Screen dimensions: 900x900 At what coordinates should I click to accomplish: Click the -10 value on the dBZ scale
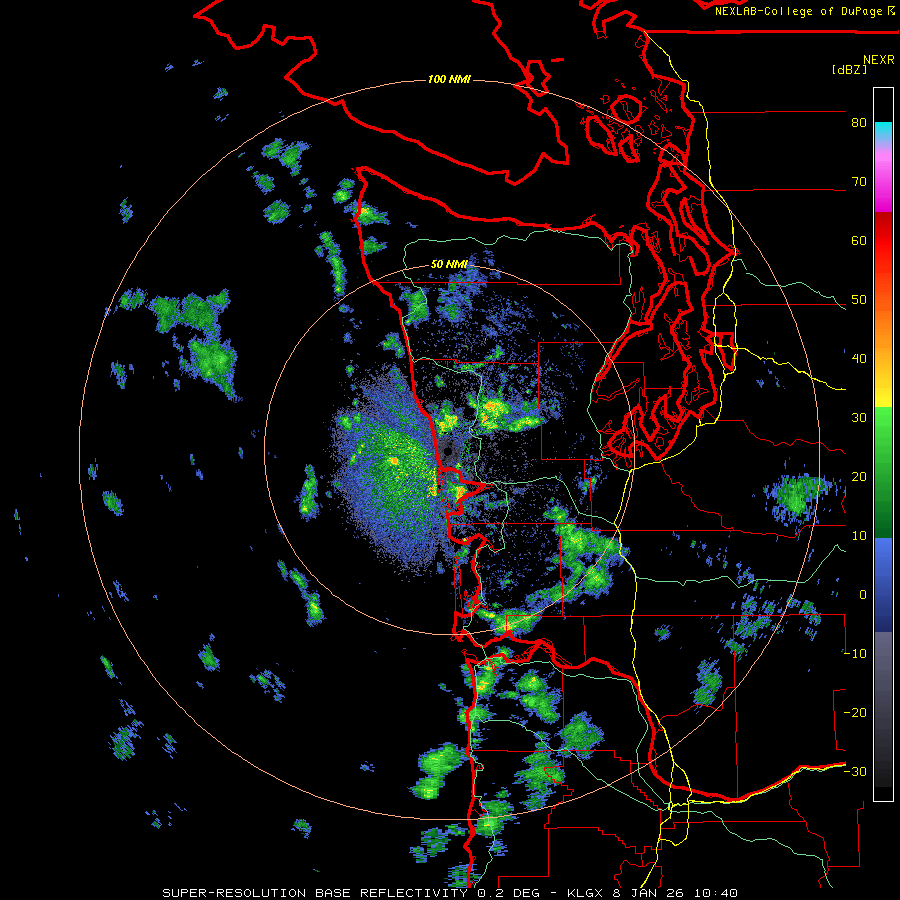tap(855, 654)
